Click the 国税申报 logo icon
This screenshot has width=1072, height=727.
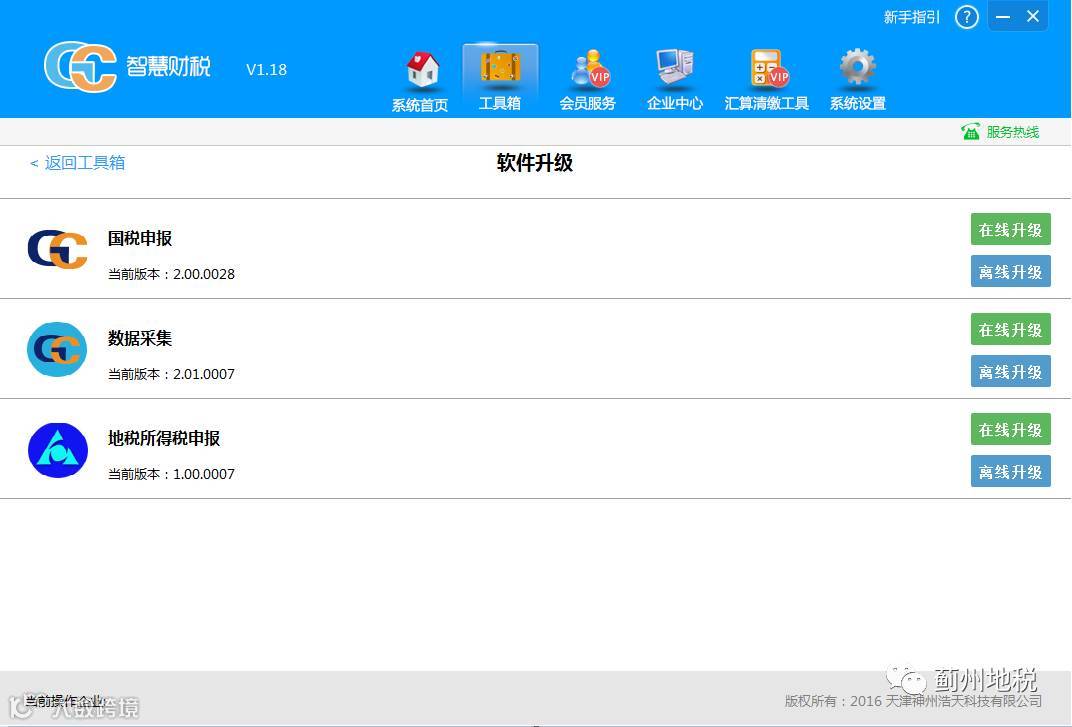(x=57, y=250)
